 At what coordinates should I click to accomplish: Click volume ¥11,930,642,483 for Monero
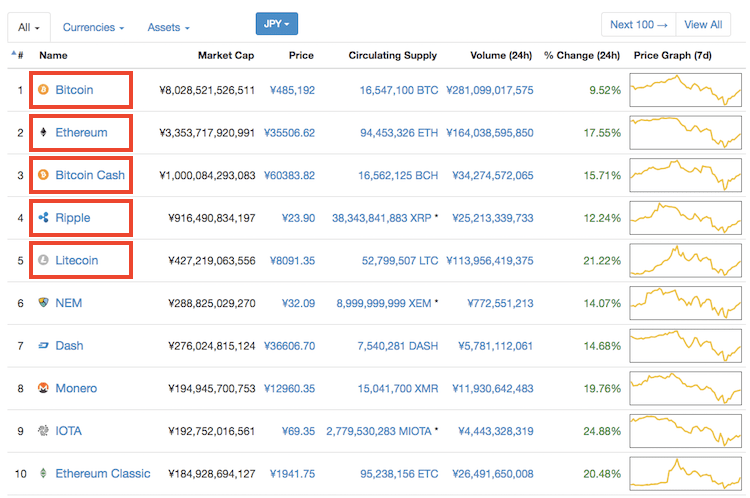pyautogui.click(x=493, y=388)
